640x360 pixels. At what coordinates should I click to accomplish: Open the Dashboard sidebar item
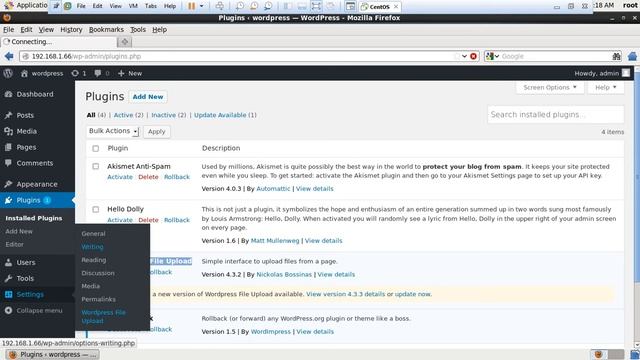pos(35,94)
